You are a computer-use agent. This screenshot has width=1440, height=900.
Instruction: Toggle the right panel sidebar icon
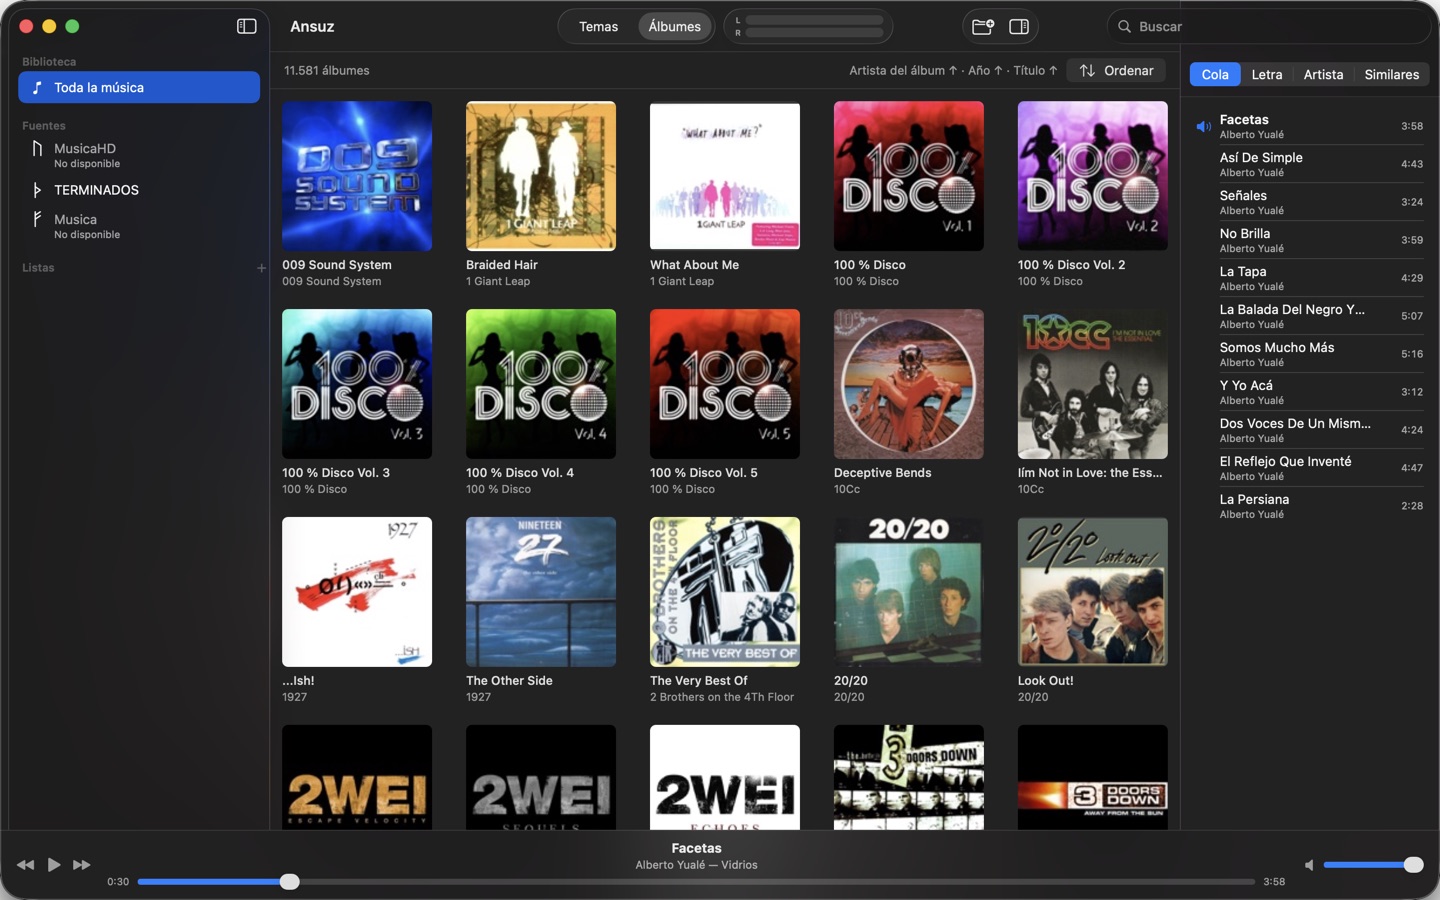coord(1019,26)
